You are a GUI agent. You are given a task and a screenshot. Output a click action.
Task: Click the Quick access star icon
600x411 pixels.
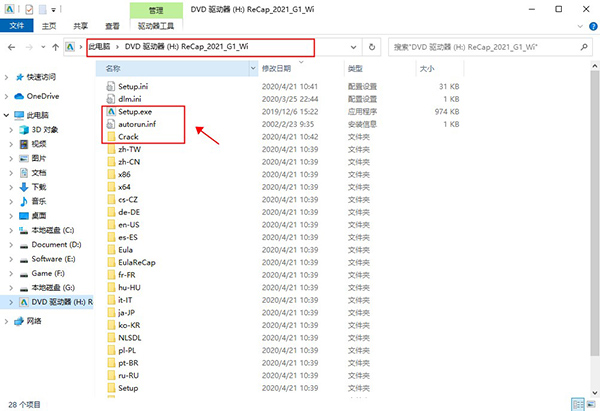pyautogui.click(x=20, y=77)
